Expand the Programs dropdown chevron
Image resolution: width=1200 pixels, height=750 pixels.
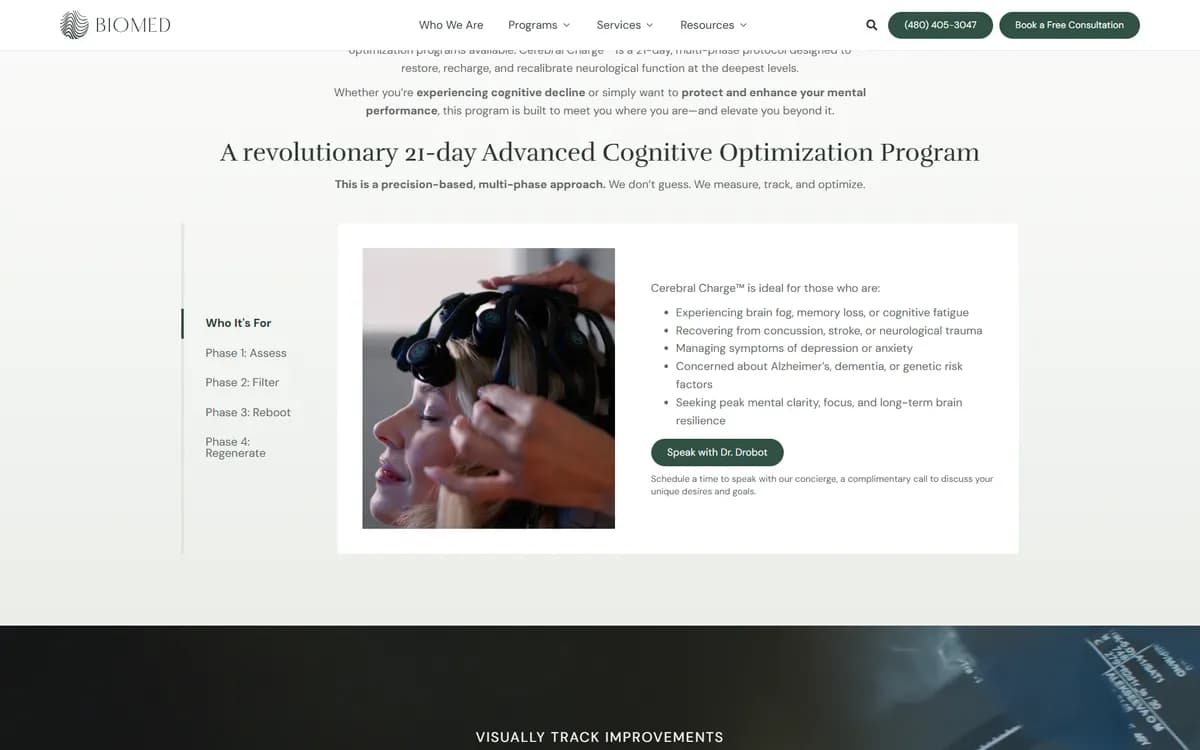tap(566, 25)
